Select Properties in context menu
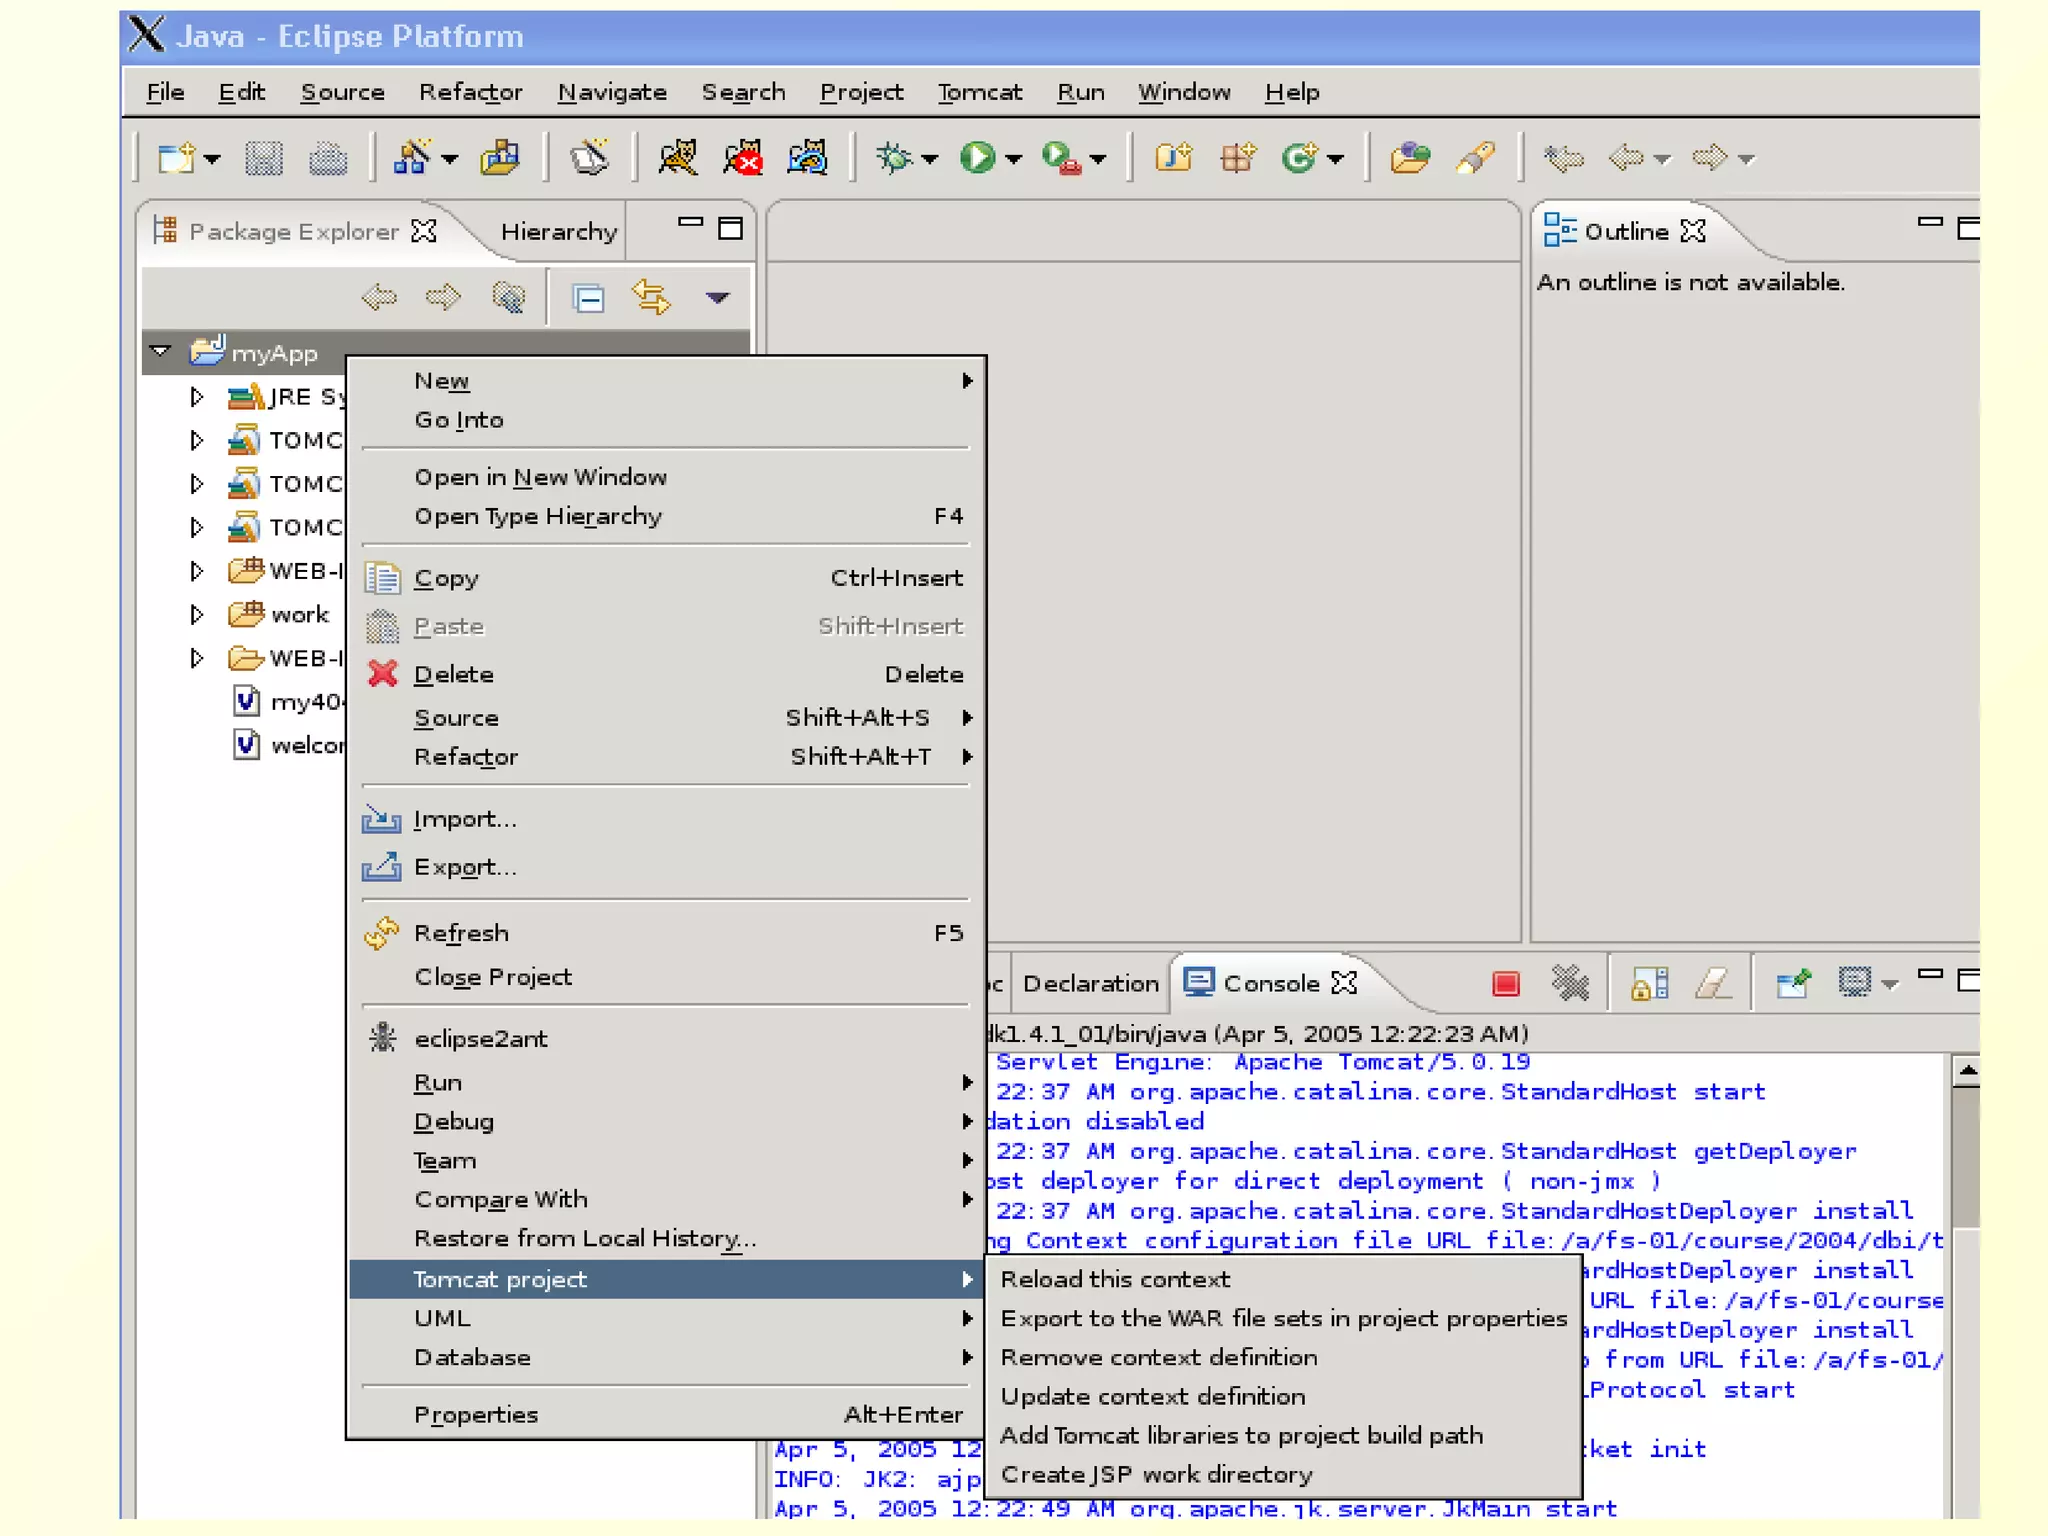The image size is (2048, 1536). pyautogui.click(x=666, y=1414)
